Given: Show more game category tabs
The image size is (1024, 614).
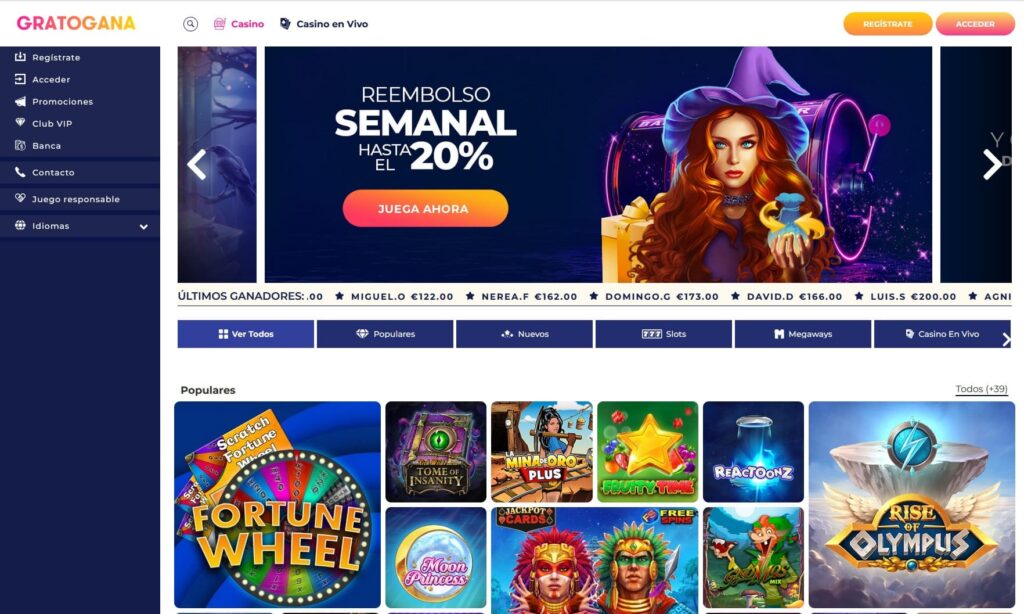Looking at the screenshot, I should [x=1006, y=339].
